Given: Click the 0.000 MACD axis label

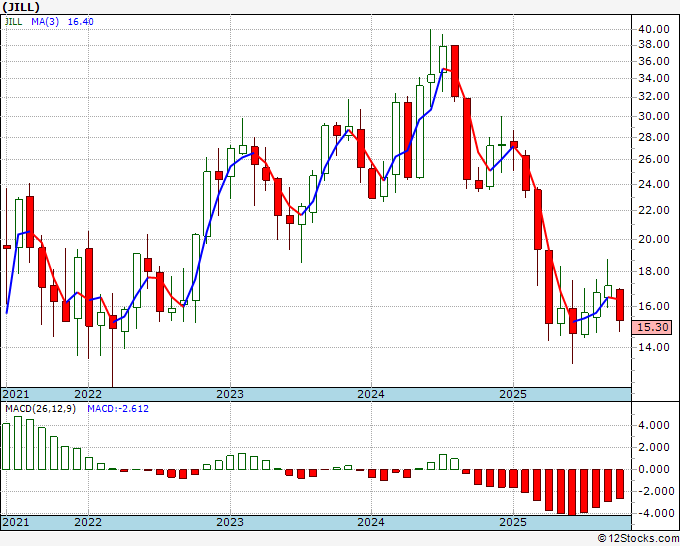Looking at the screenshot, I should click(654, 470).
